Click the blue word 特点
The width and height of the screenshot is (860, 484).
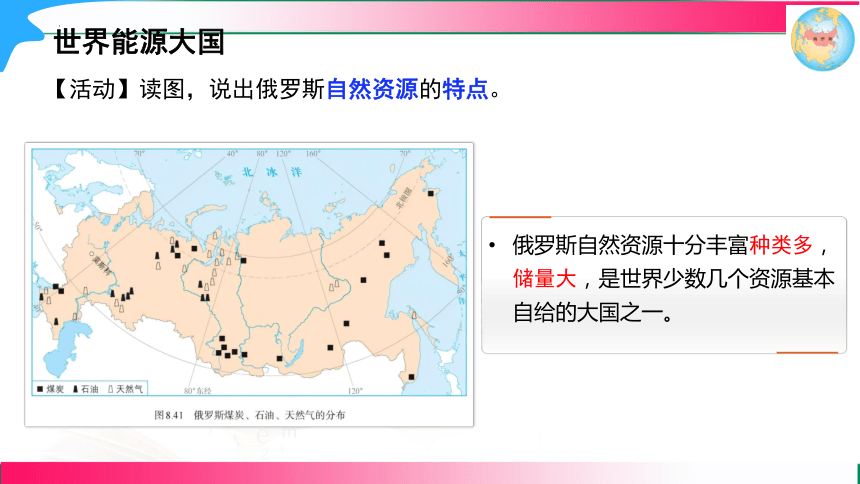[465, 89]
